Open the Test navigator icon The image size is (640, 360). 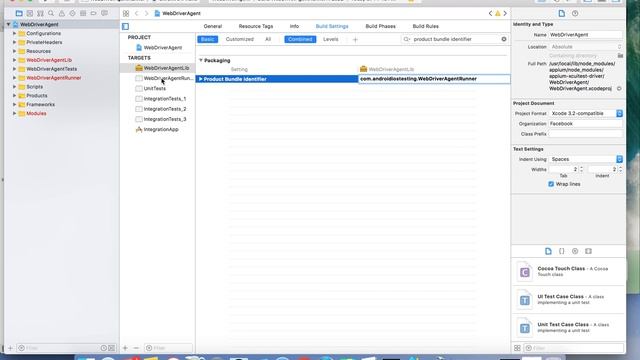click(x=72, y=13)
